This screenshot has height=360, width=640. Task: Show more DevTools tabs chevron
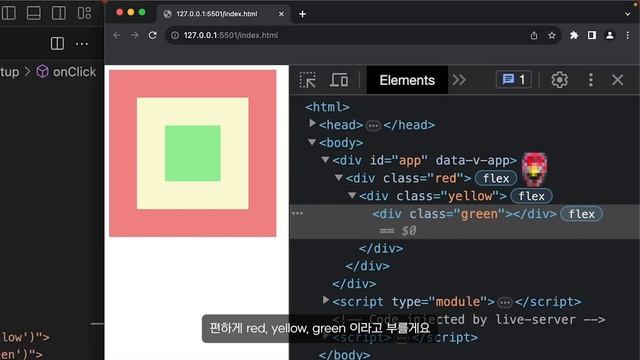459,80
